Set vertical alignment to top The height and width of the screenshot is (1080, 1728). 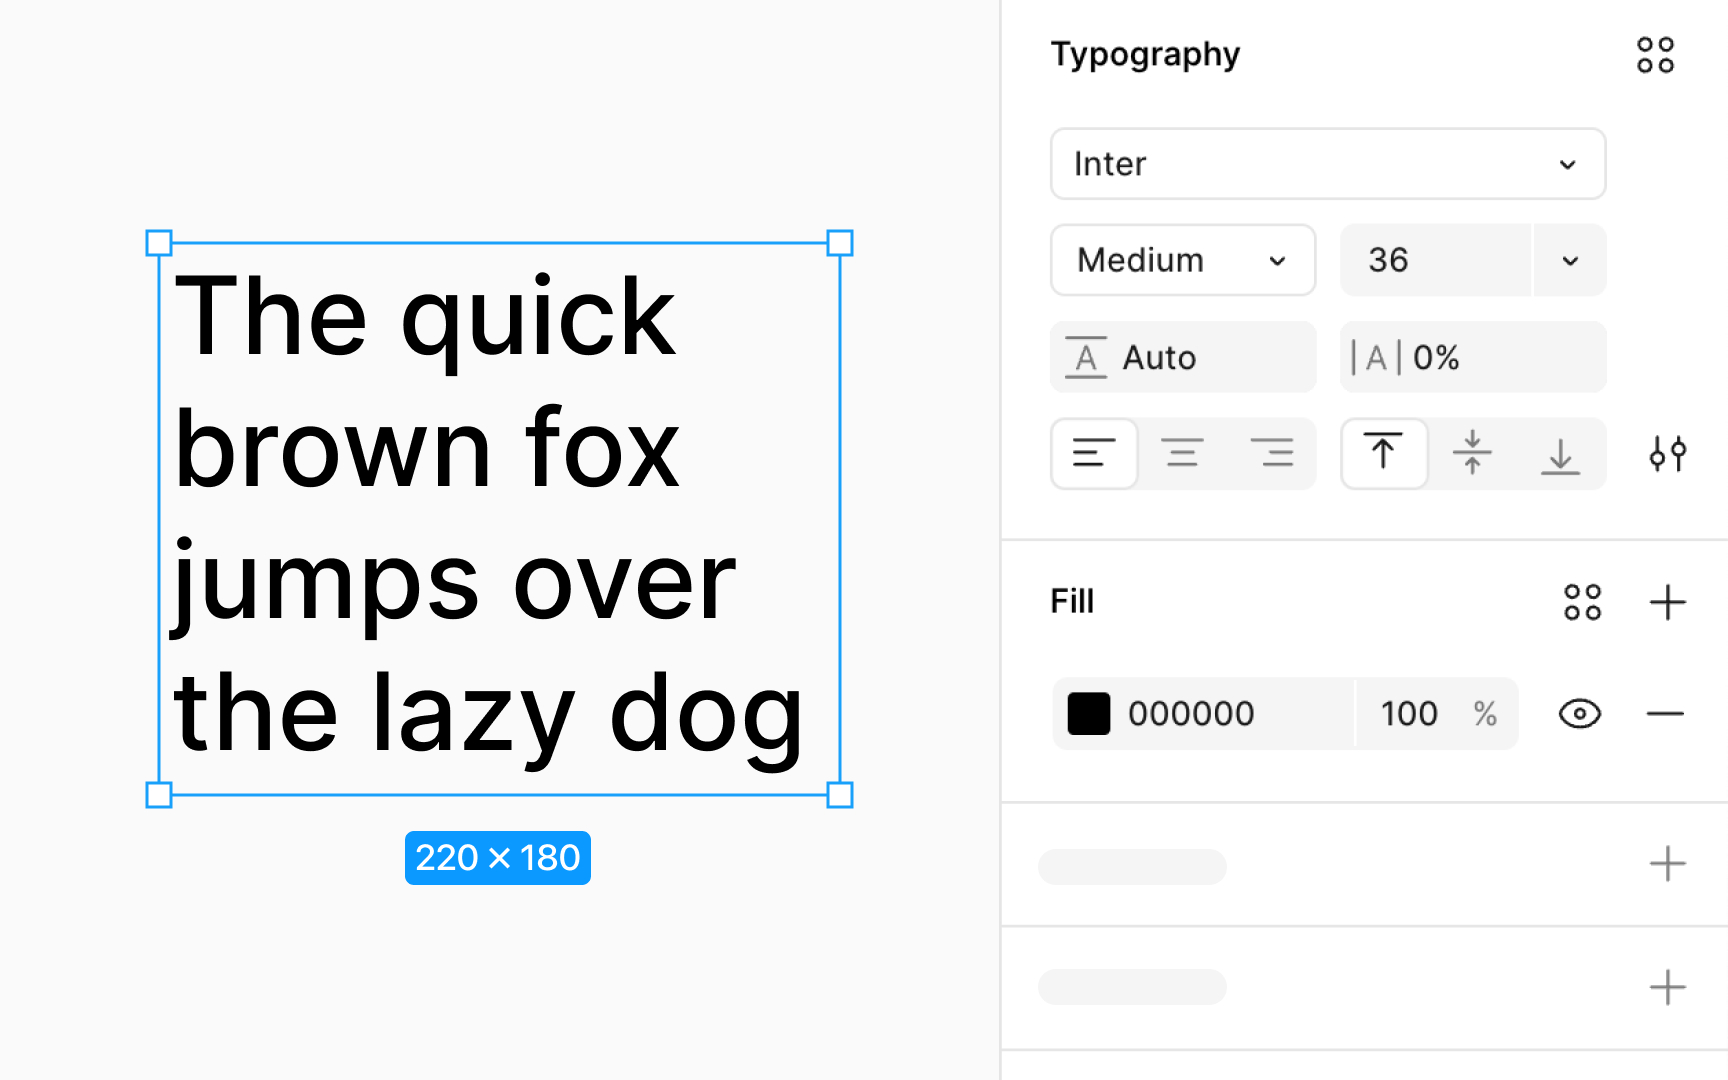1384,453
